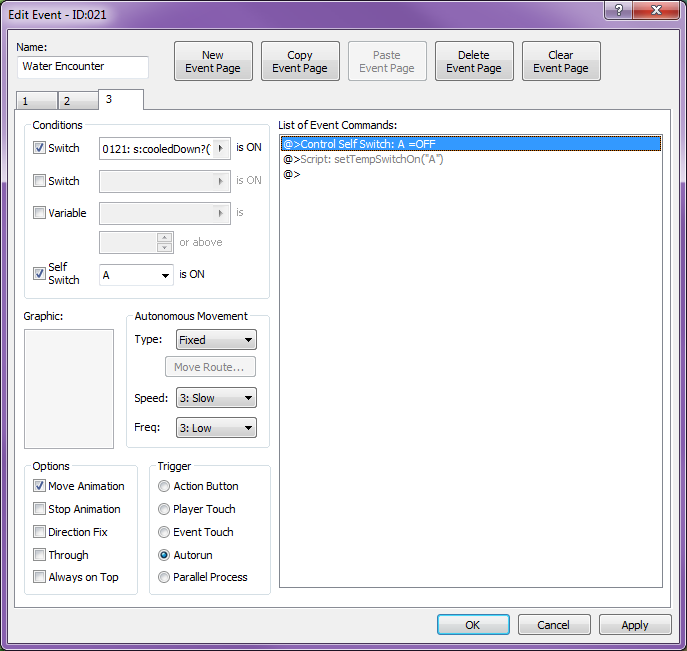Enable the Through option
The width and height of the screenshot is (687, 651).
coord(40,555)
